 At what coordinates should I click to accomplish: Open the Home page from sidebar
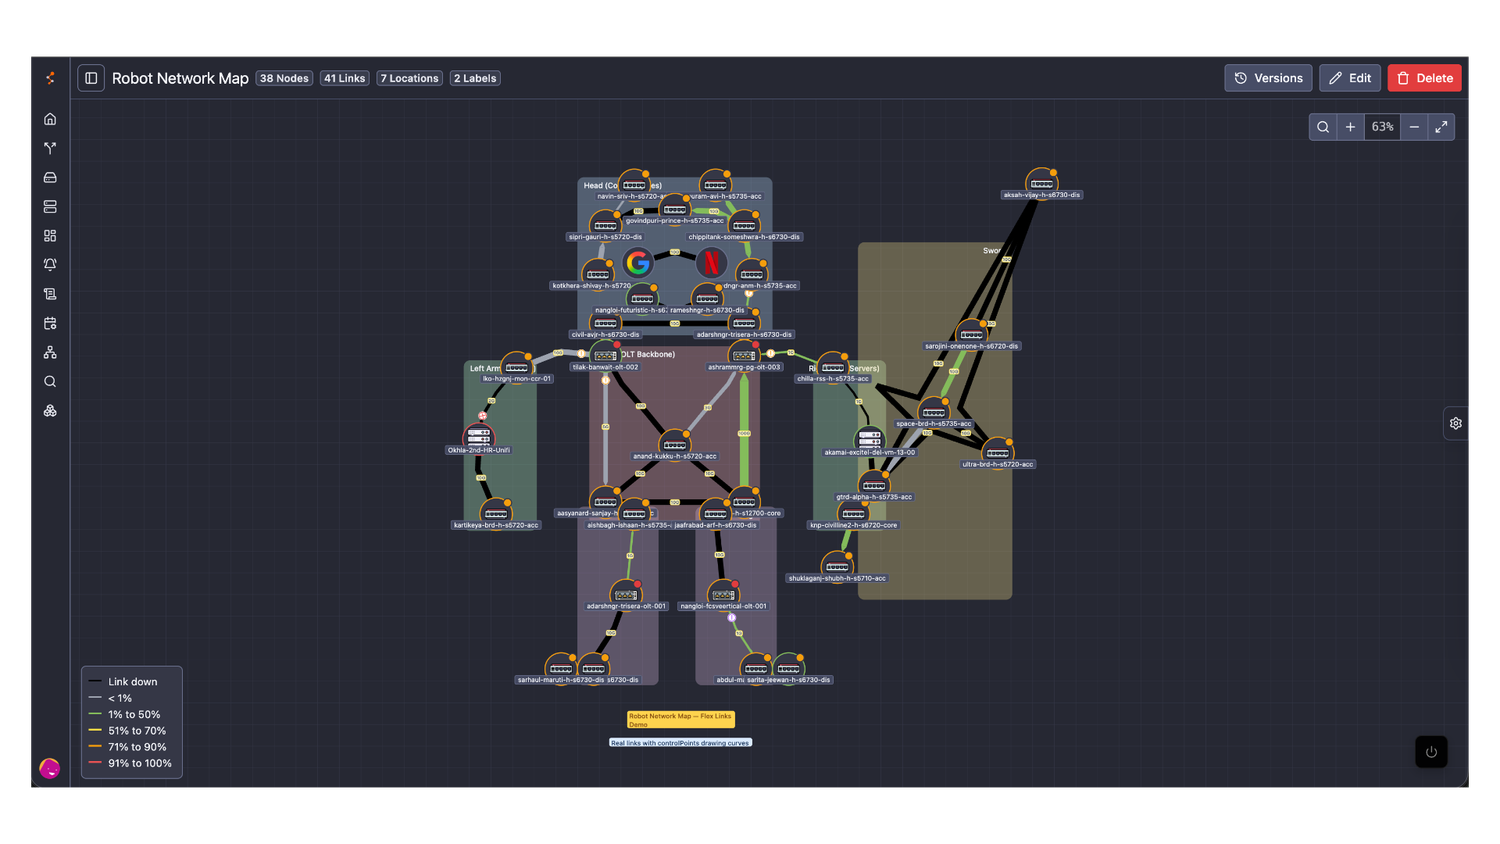(x=50, y=119)
